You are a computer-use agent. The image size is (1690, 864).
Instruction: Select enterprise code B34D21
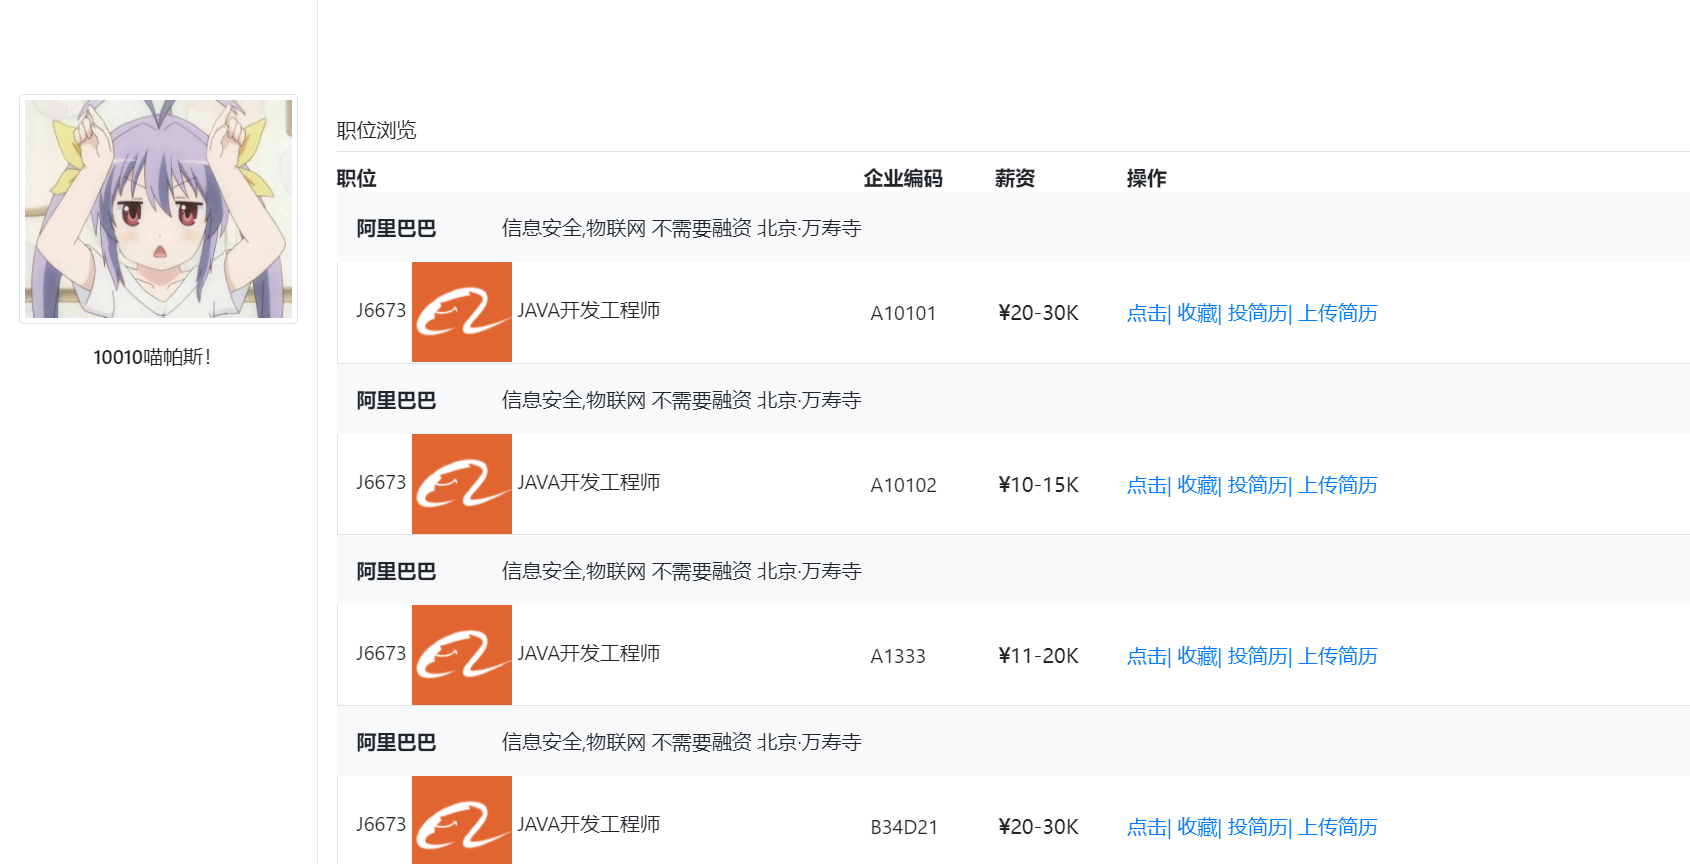(x=904, y=827)
